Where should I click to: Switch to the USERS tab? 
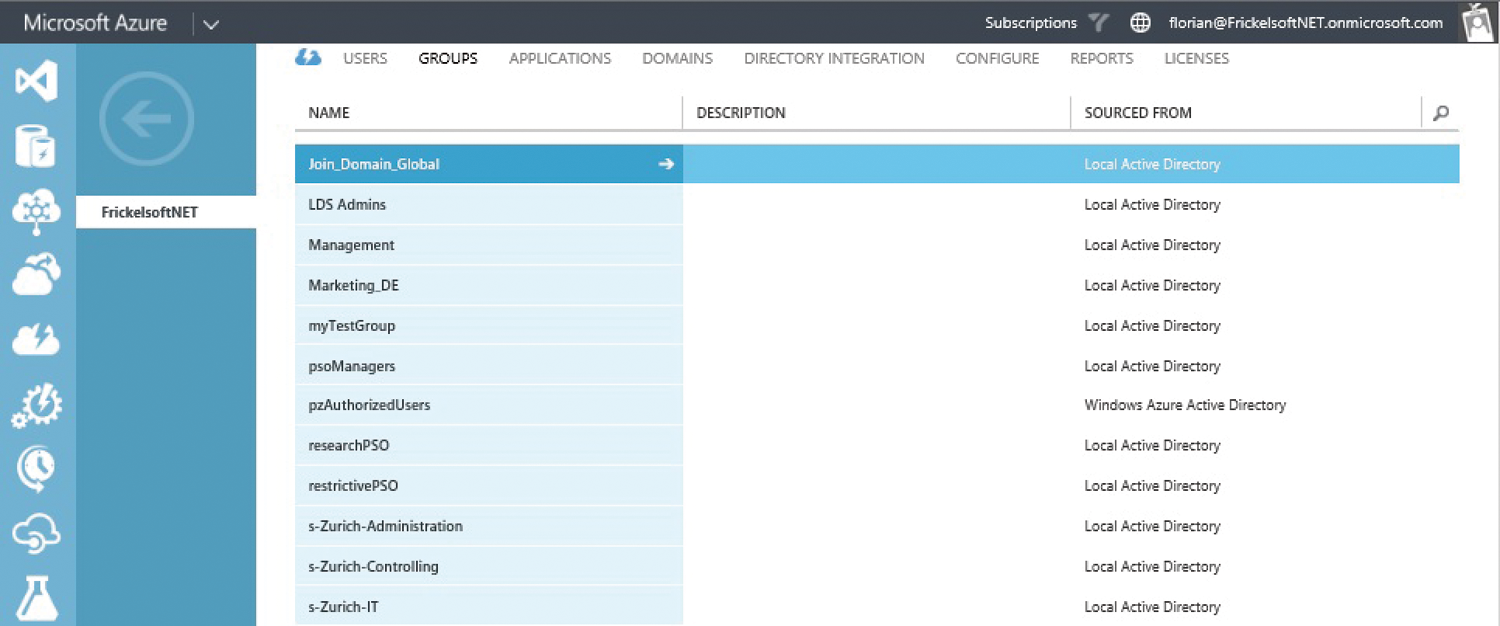(x=365, y=58)
